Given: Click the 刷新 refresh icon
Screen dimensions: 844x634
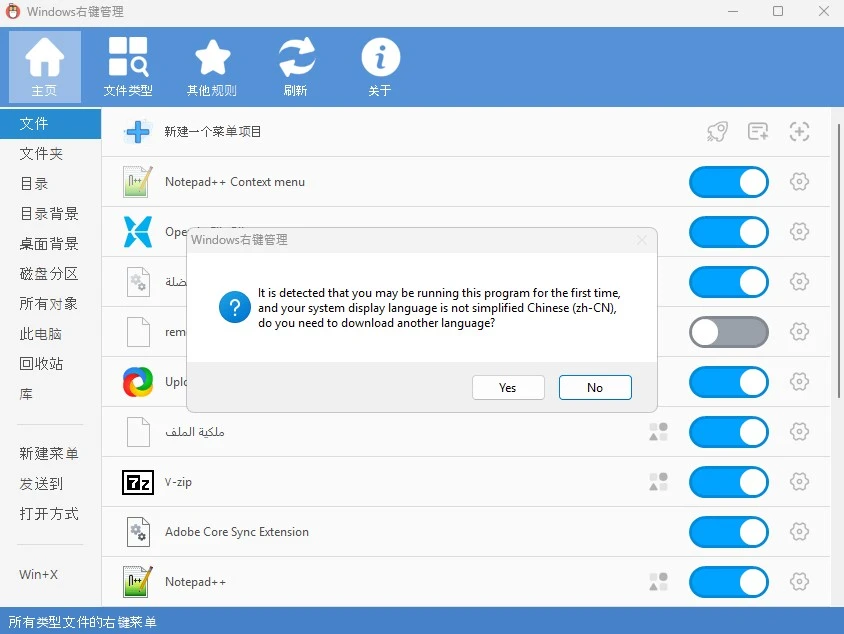Looking at the screenshot, I should [x=296, y=67].
